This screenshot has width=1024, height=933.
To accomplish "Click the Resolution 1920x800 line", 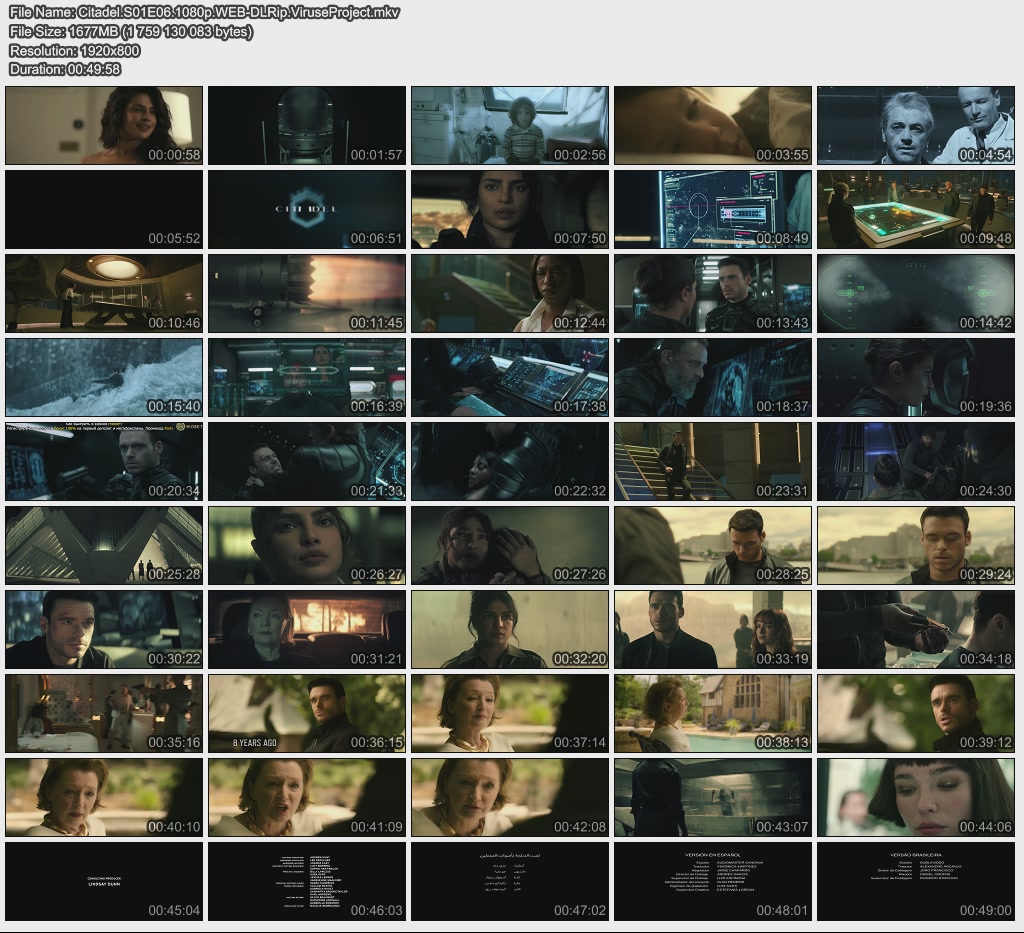I will (75, 50).
